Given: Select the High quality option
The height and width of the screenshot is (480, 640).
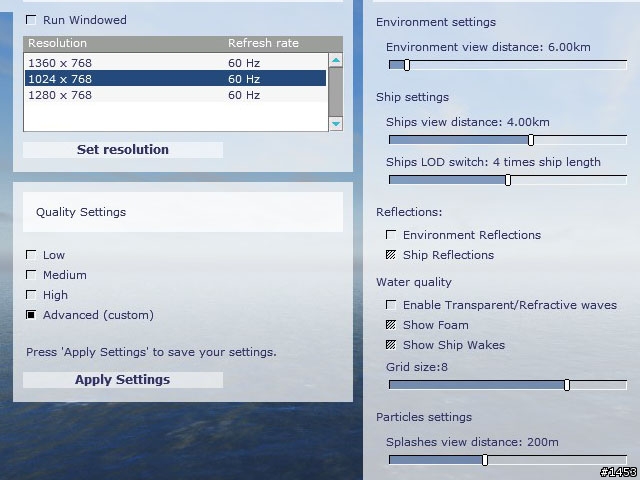Looking at the screenshot, I should coord(31,295).
